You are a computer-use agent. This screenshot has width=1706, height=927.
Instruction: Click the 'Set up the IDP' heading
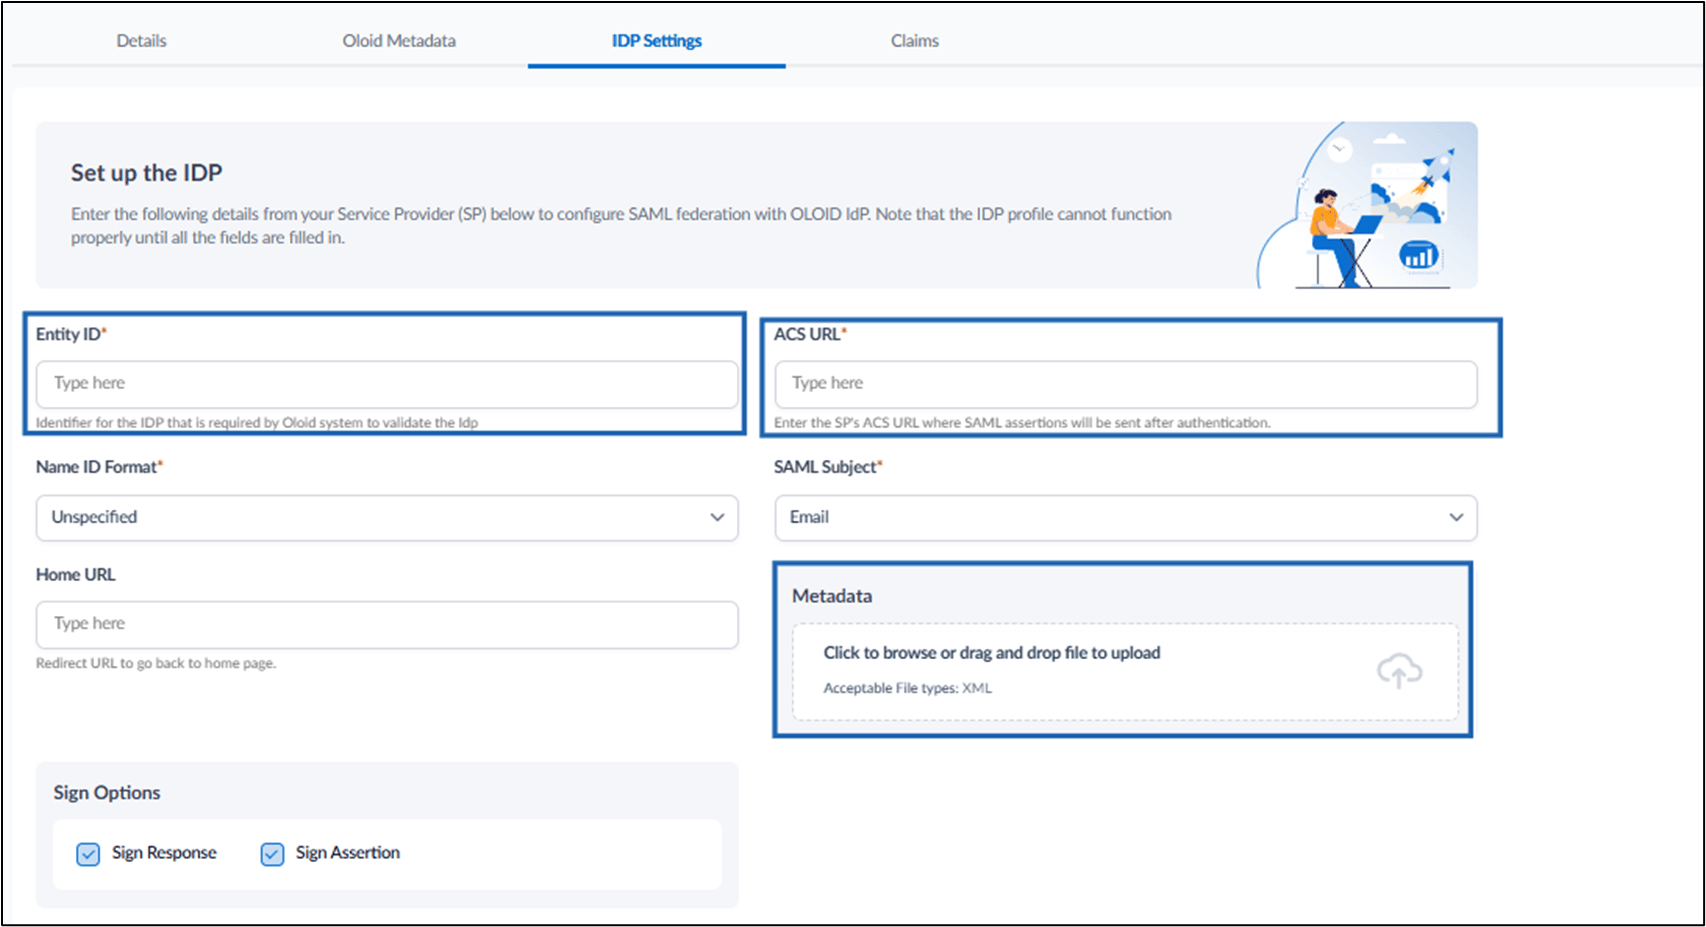tap(147, 173)
